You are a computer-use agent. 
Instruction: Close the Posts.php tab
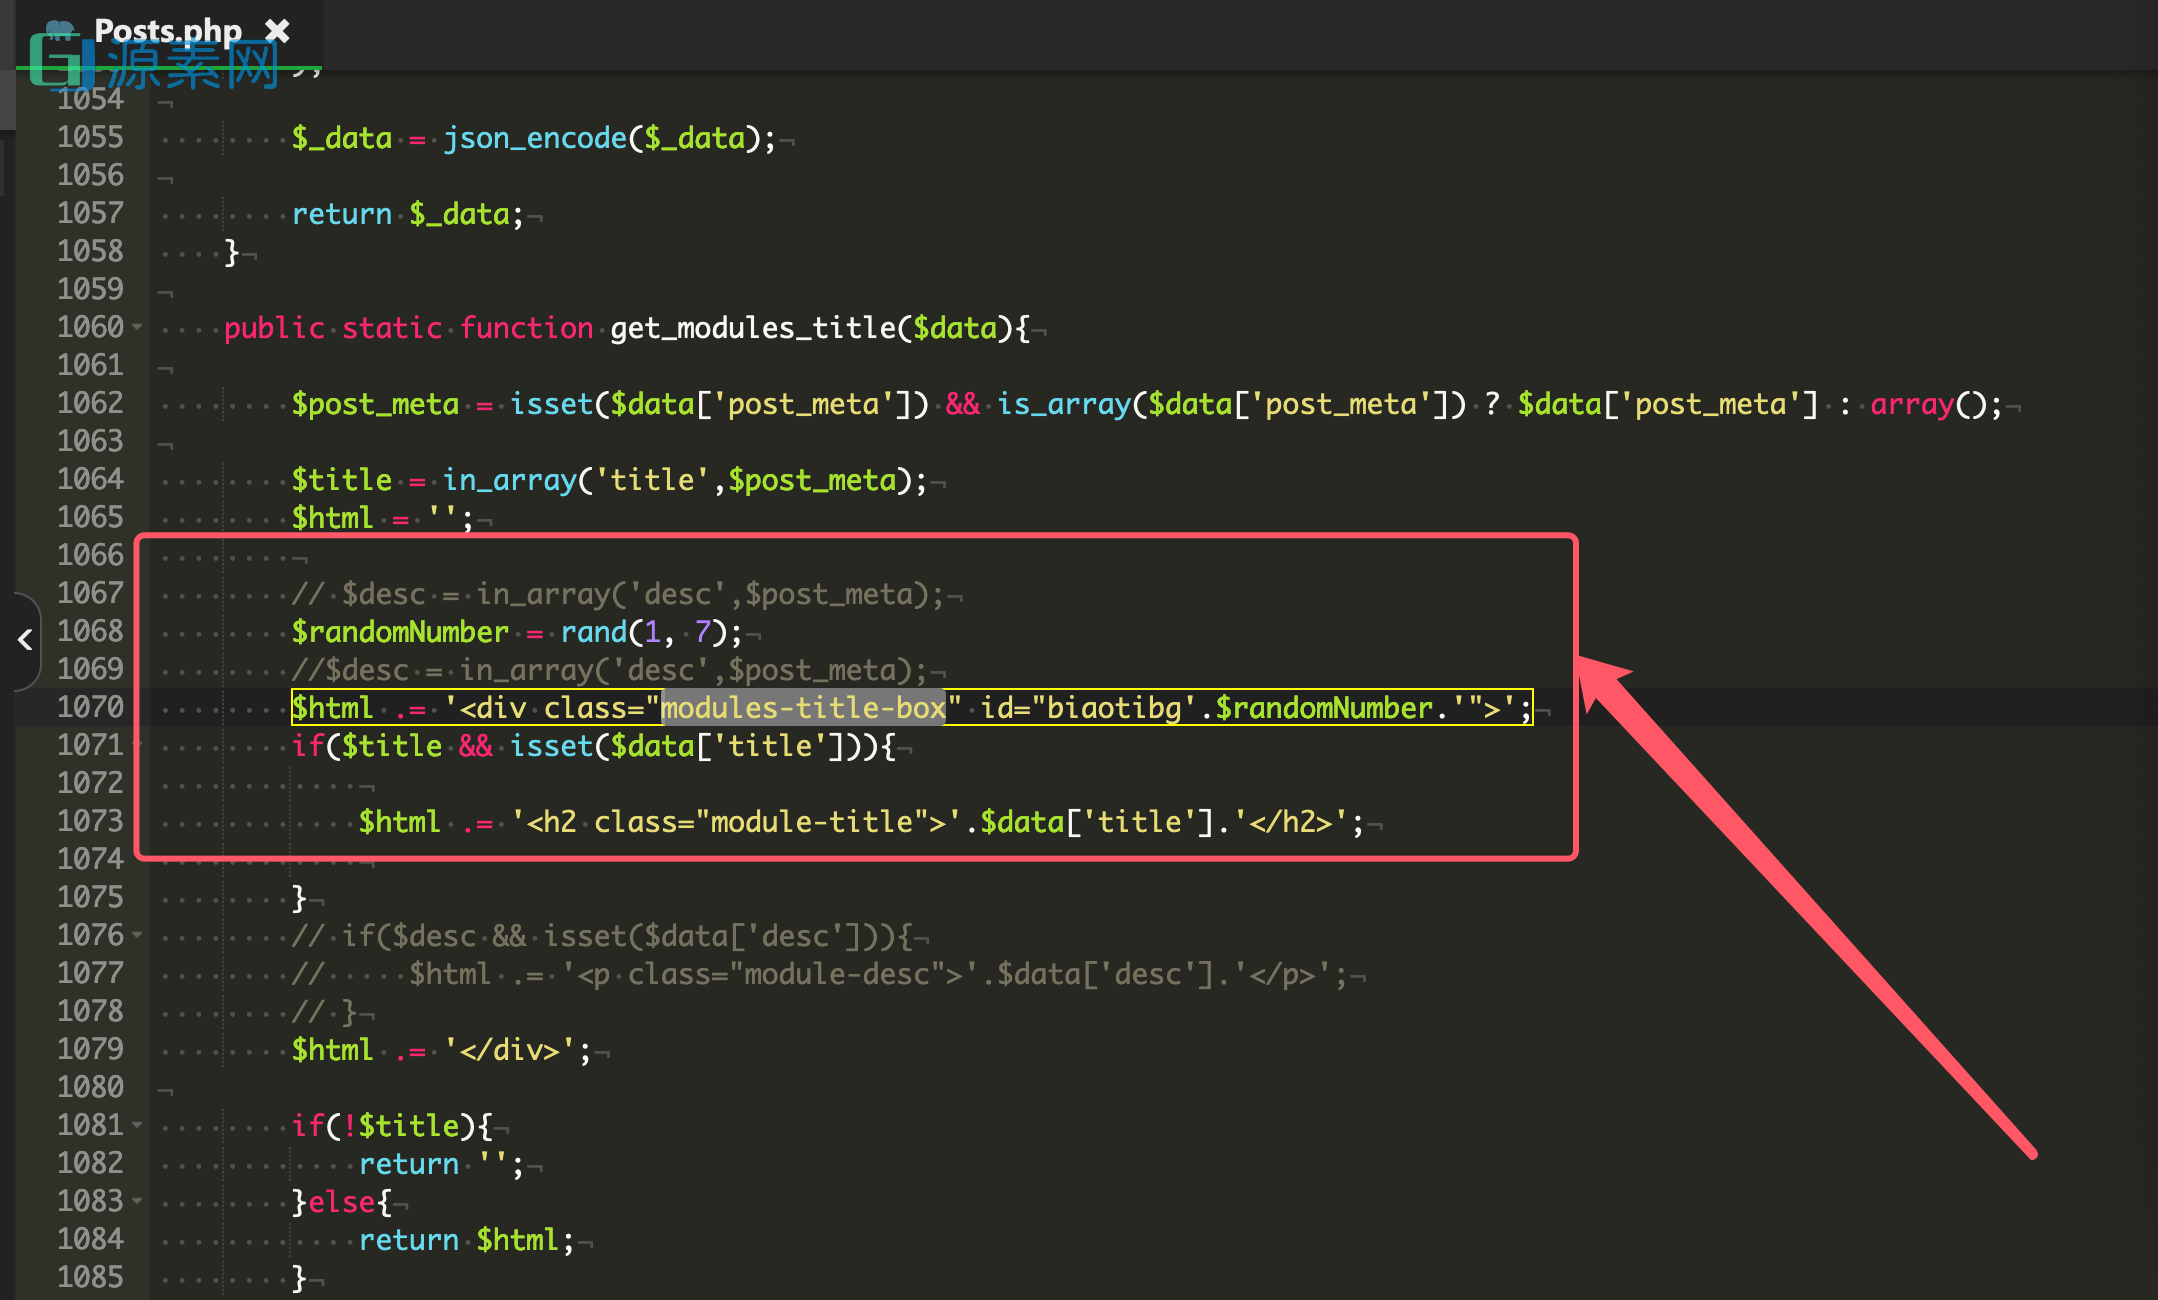tap(277, 31)
